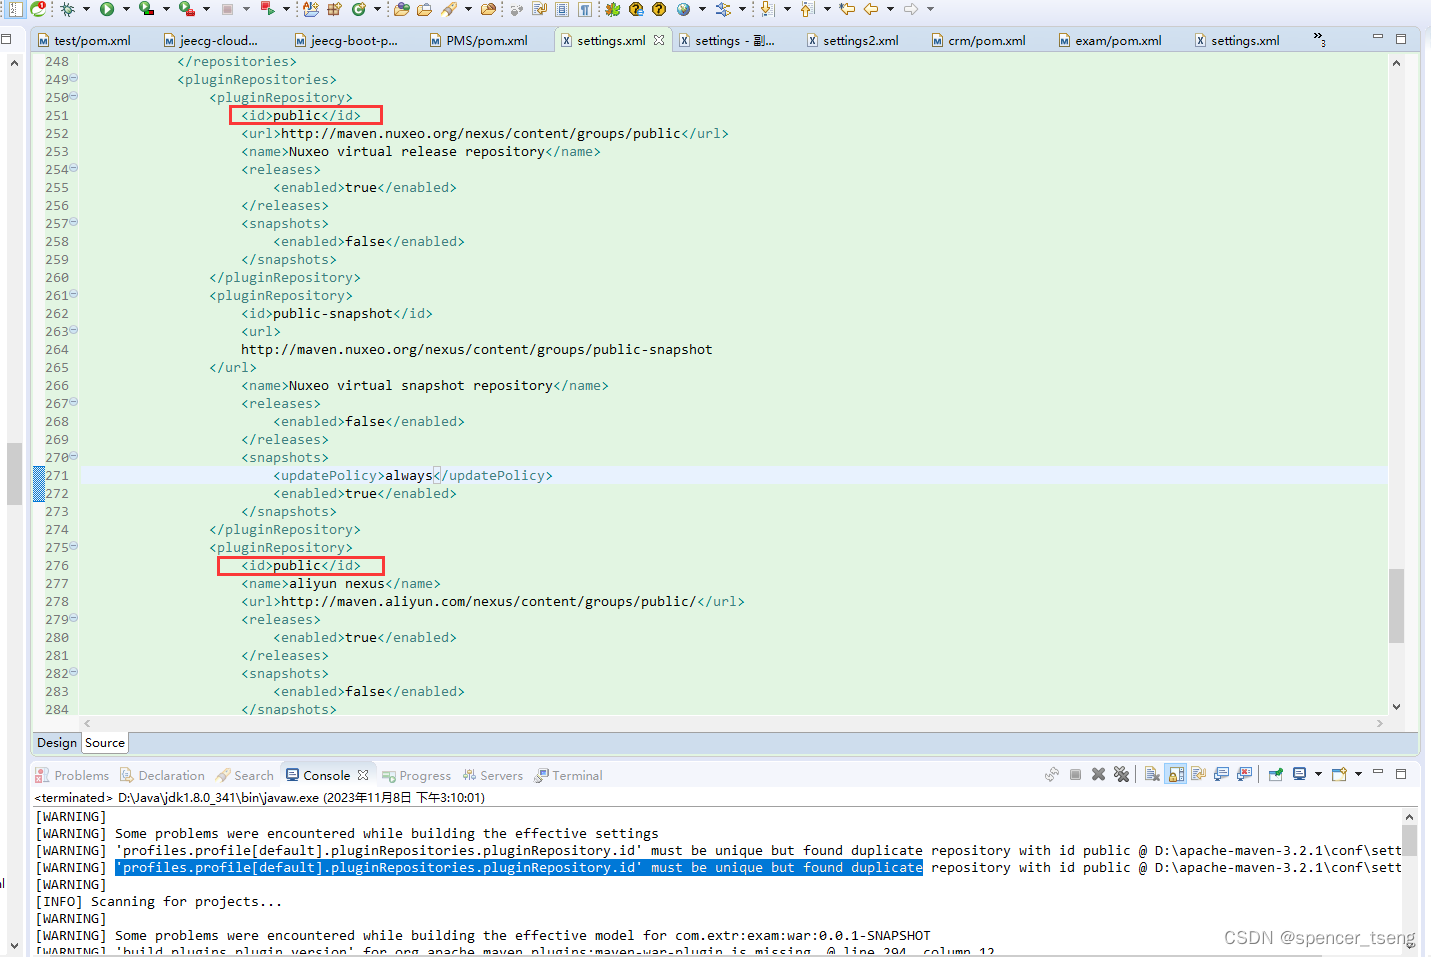Clear the Console output
The image size is (1431, 957).
[x=1151, y=774]
